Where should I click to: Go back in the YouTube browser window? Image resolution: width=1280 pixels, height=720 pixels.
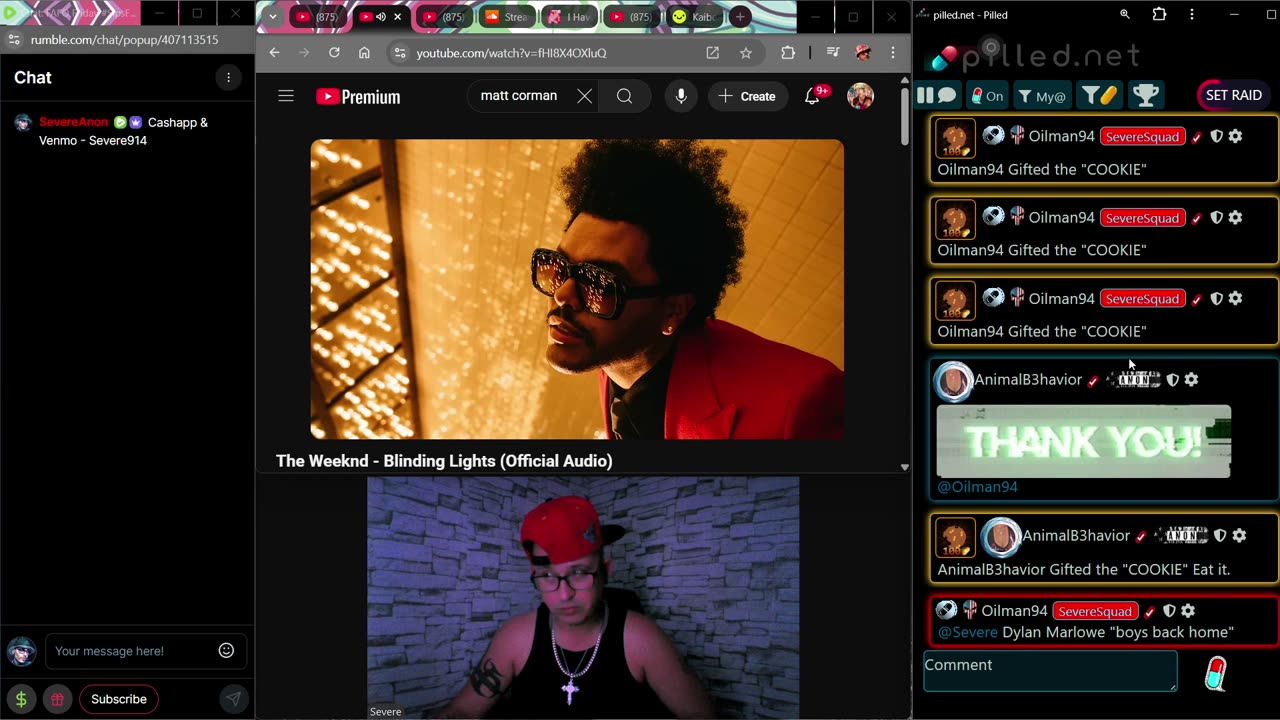pos(275,53)
